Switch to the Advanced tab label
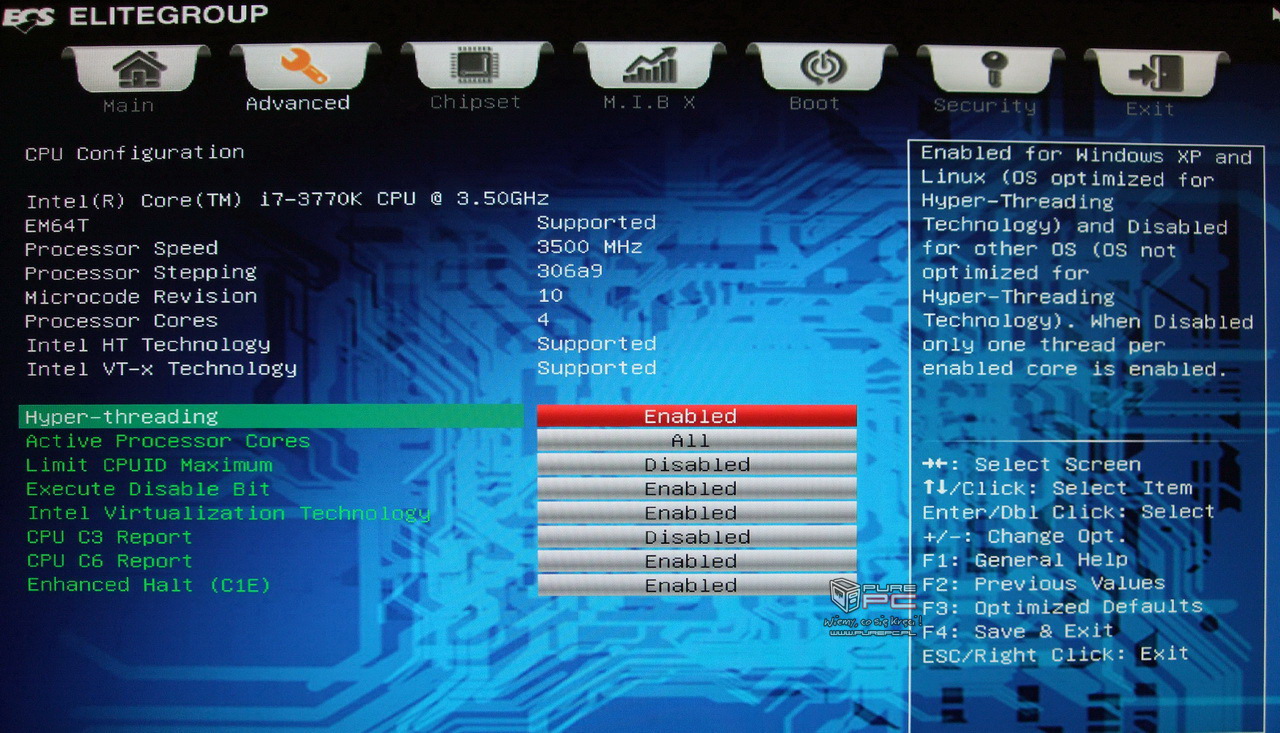The image size is (1280, 733). pos(298,103)
